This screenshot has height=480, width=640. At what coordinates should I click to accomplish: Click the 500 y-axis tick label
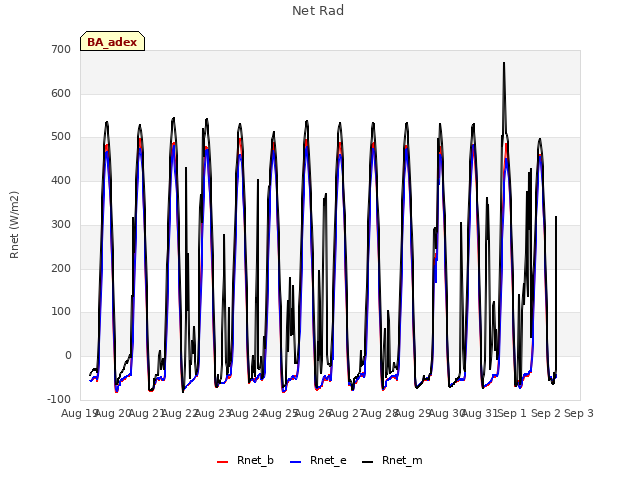click(61, 137)
